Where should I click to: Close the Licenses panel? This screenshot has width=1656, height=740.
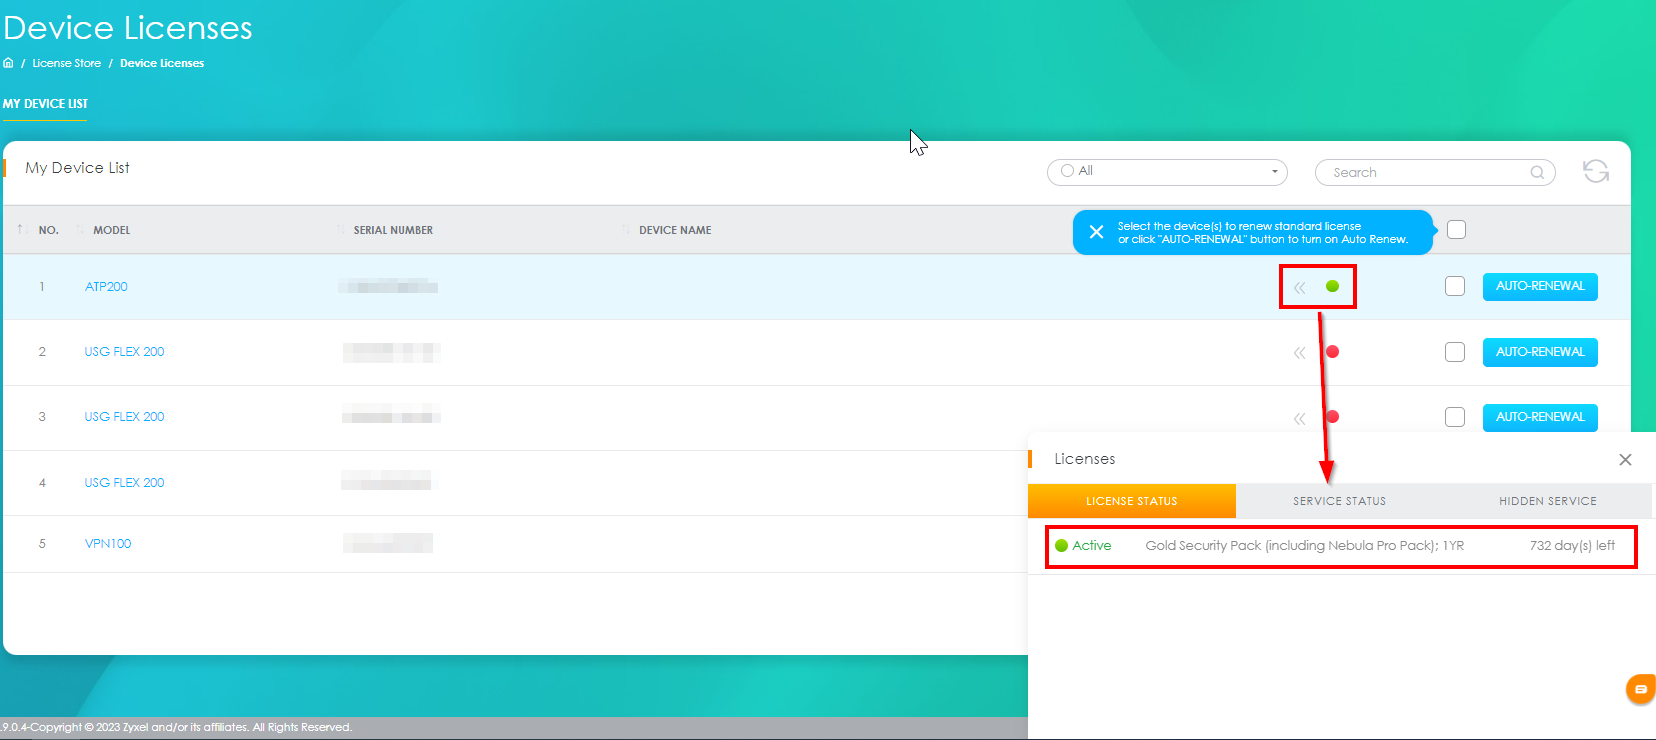point(1625,460)
